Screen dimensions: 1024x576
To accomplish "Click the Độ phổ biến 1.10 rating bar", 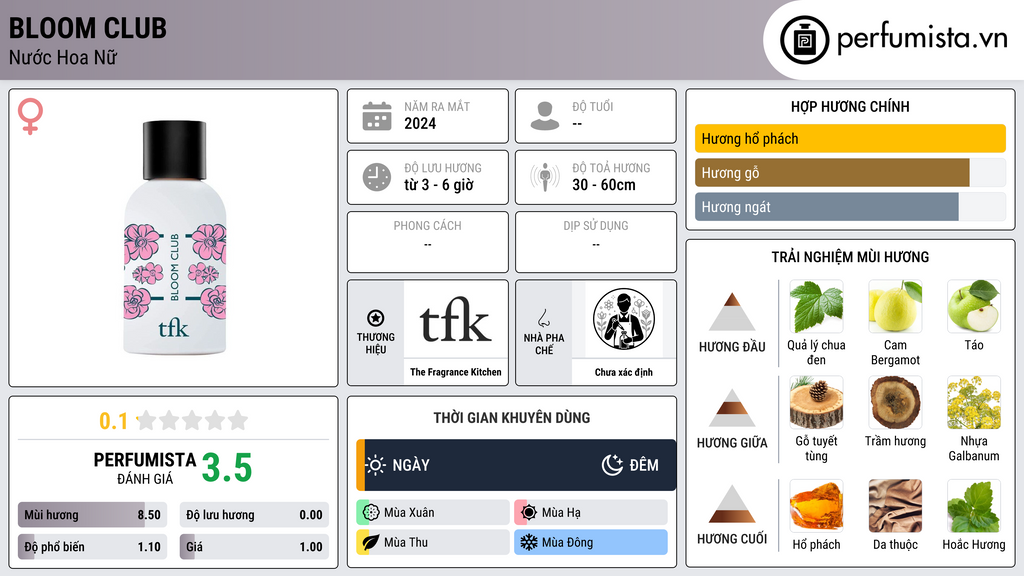I will click(92, 547).
